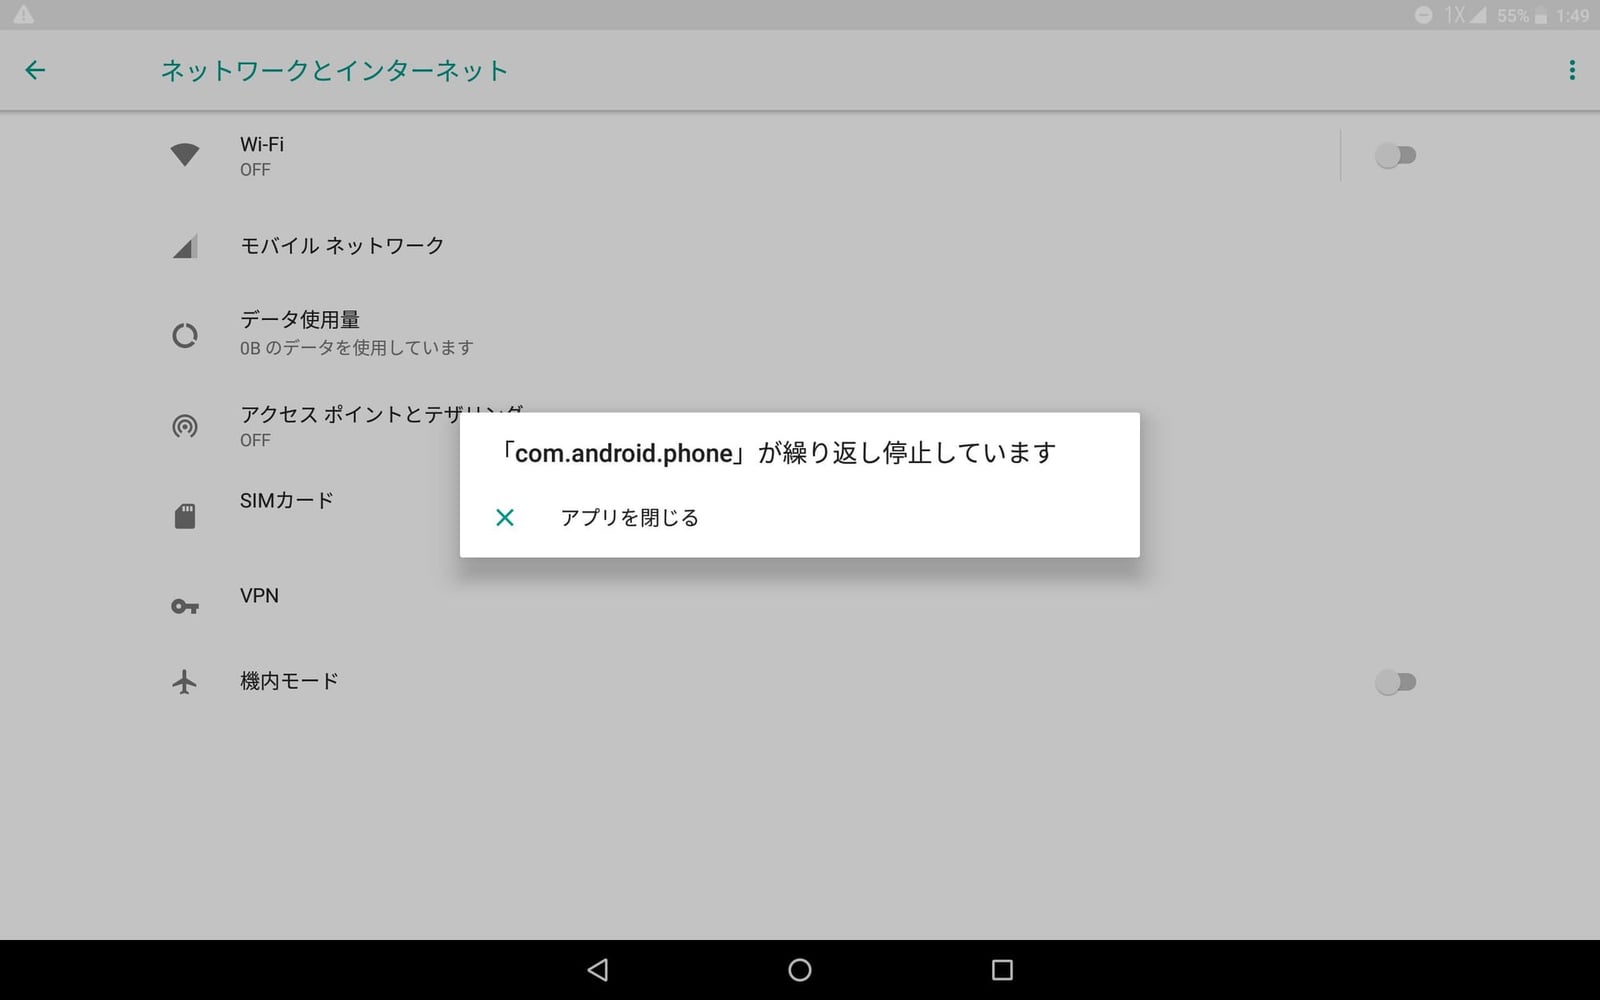Screen dimensions: 1600x1000
Task: Tap the SIM card icon
Action: coord(185,516)
